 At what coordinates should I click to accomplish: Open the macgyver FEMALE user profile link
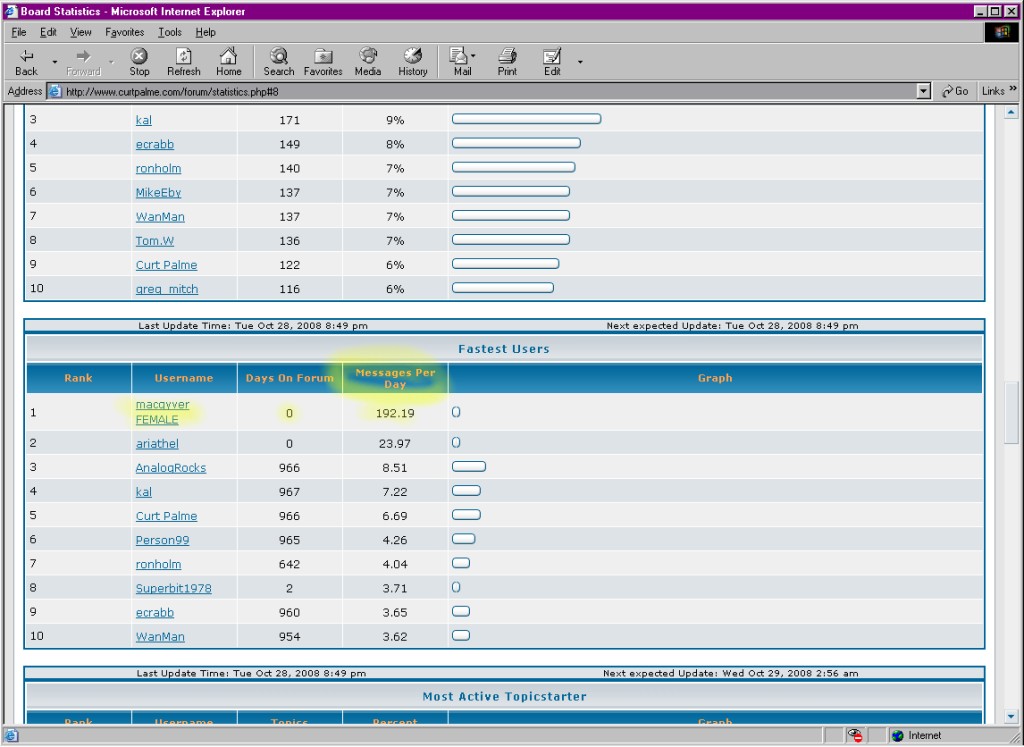point(163,412)
